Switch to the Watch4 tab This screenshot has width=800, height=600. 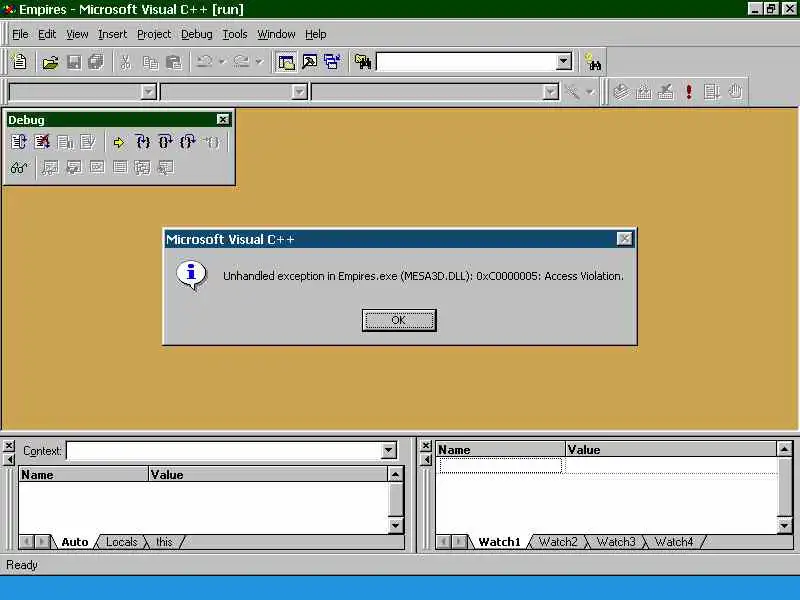pos(673,542)
